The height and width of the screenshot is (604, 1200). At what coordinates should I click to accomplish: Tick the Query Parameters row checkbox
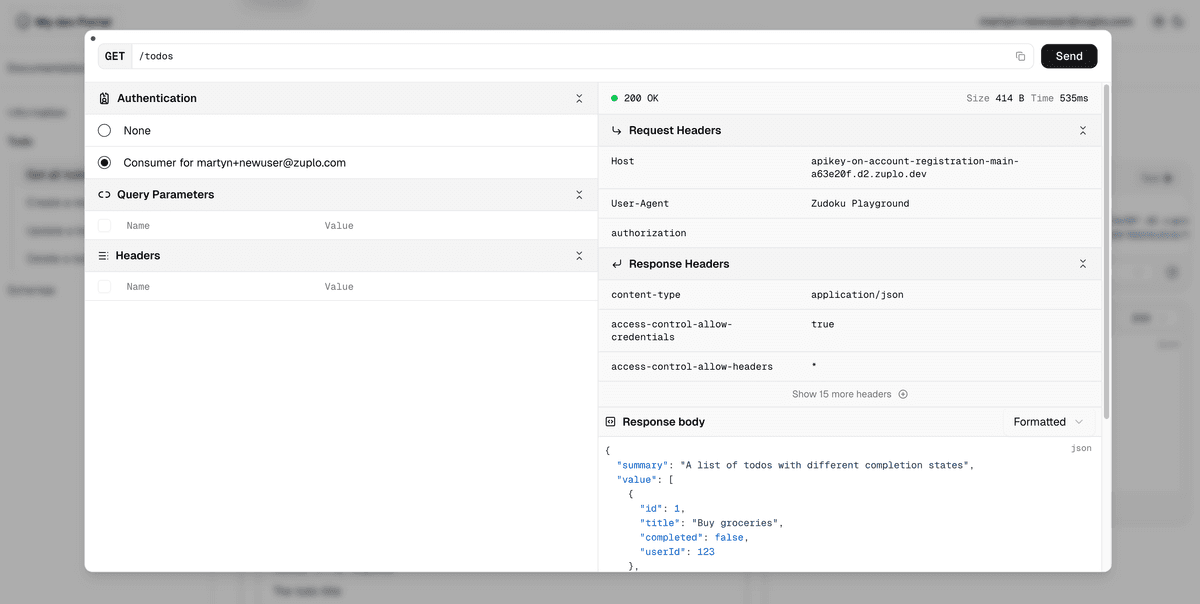(105, 226)
